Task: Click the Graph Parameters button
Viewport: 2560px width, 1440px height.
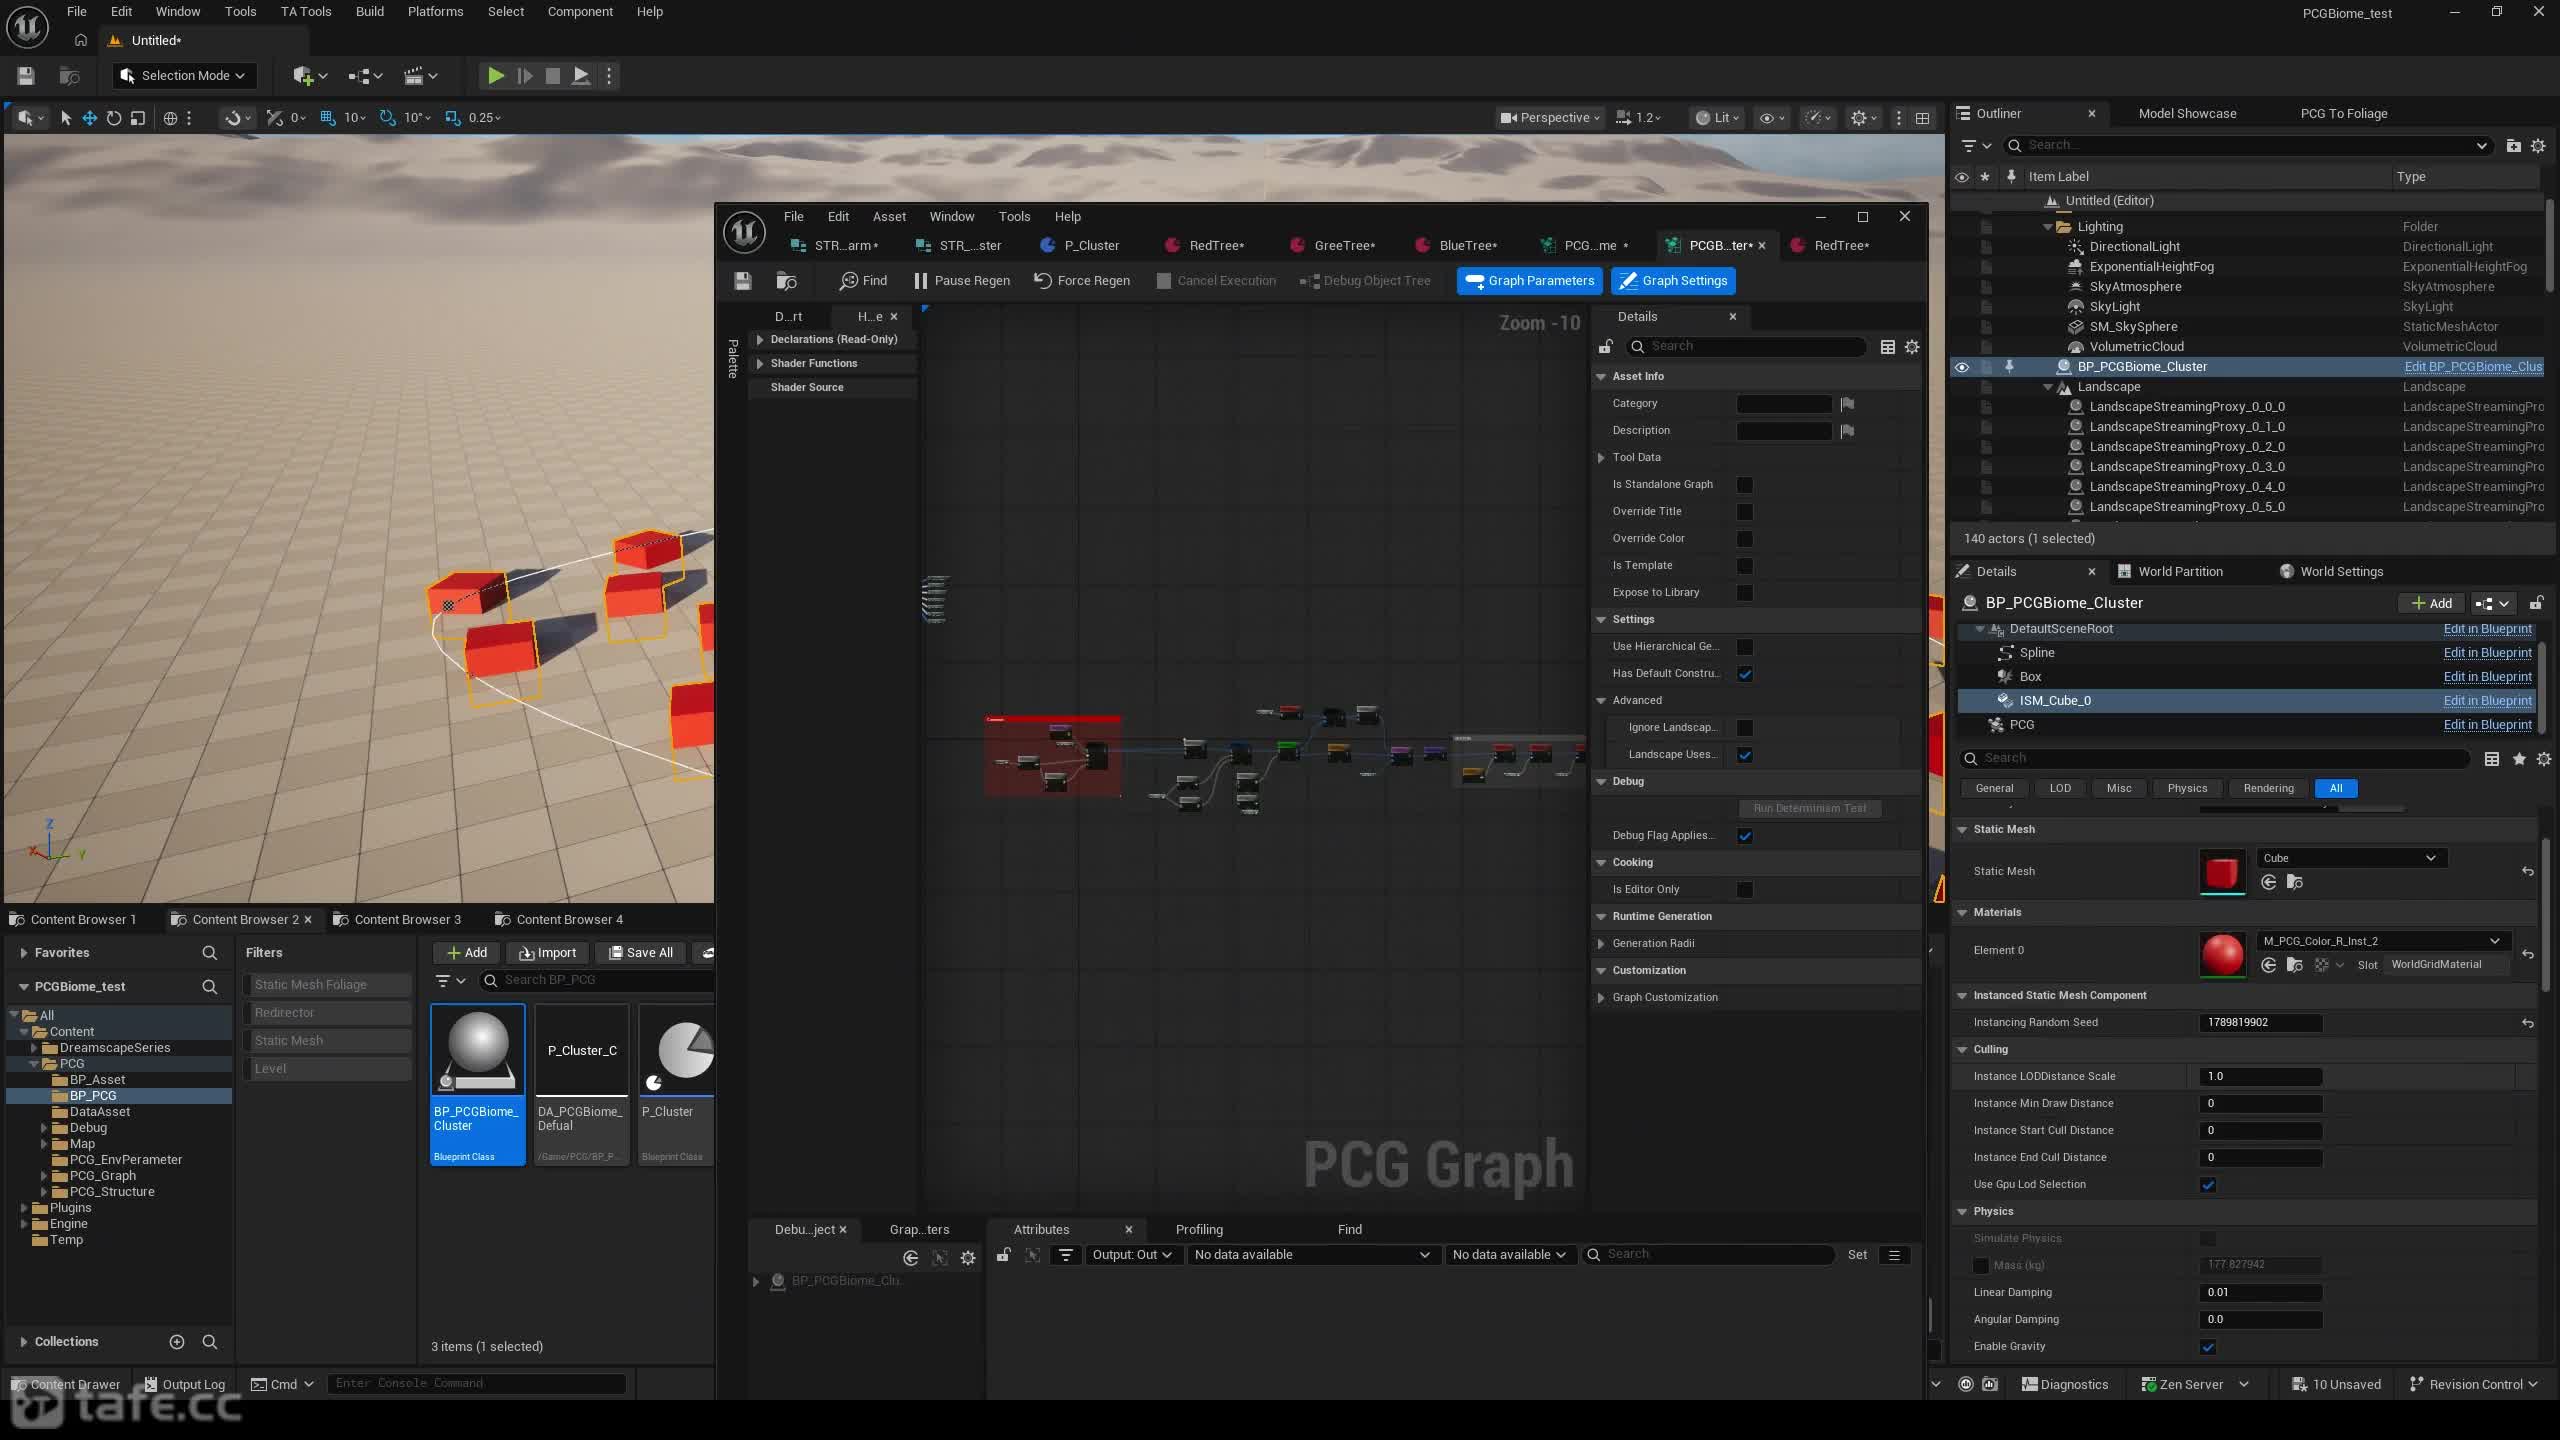Action: 1529,281
